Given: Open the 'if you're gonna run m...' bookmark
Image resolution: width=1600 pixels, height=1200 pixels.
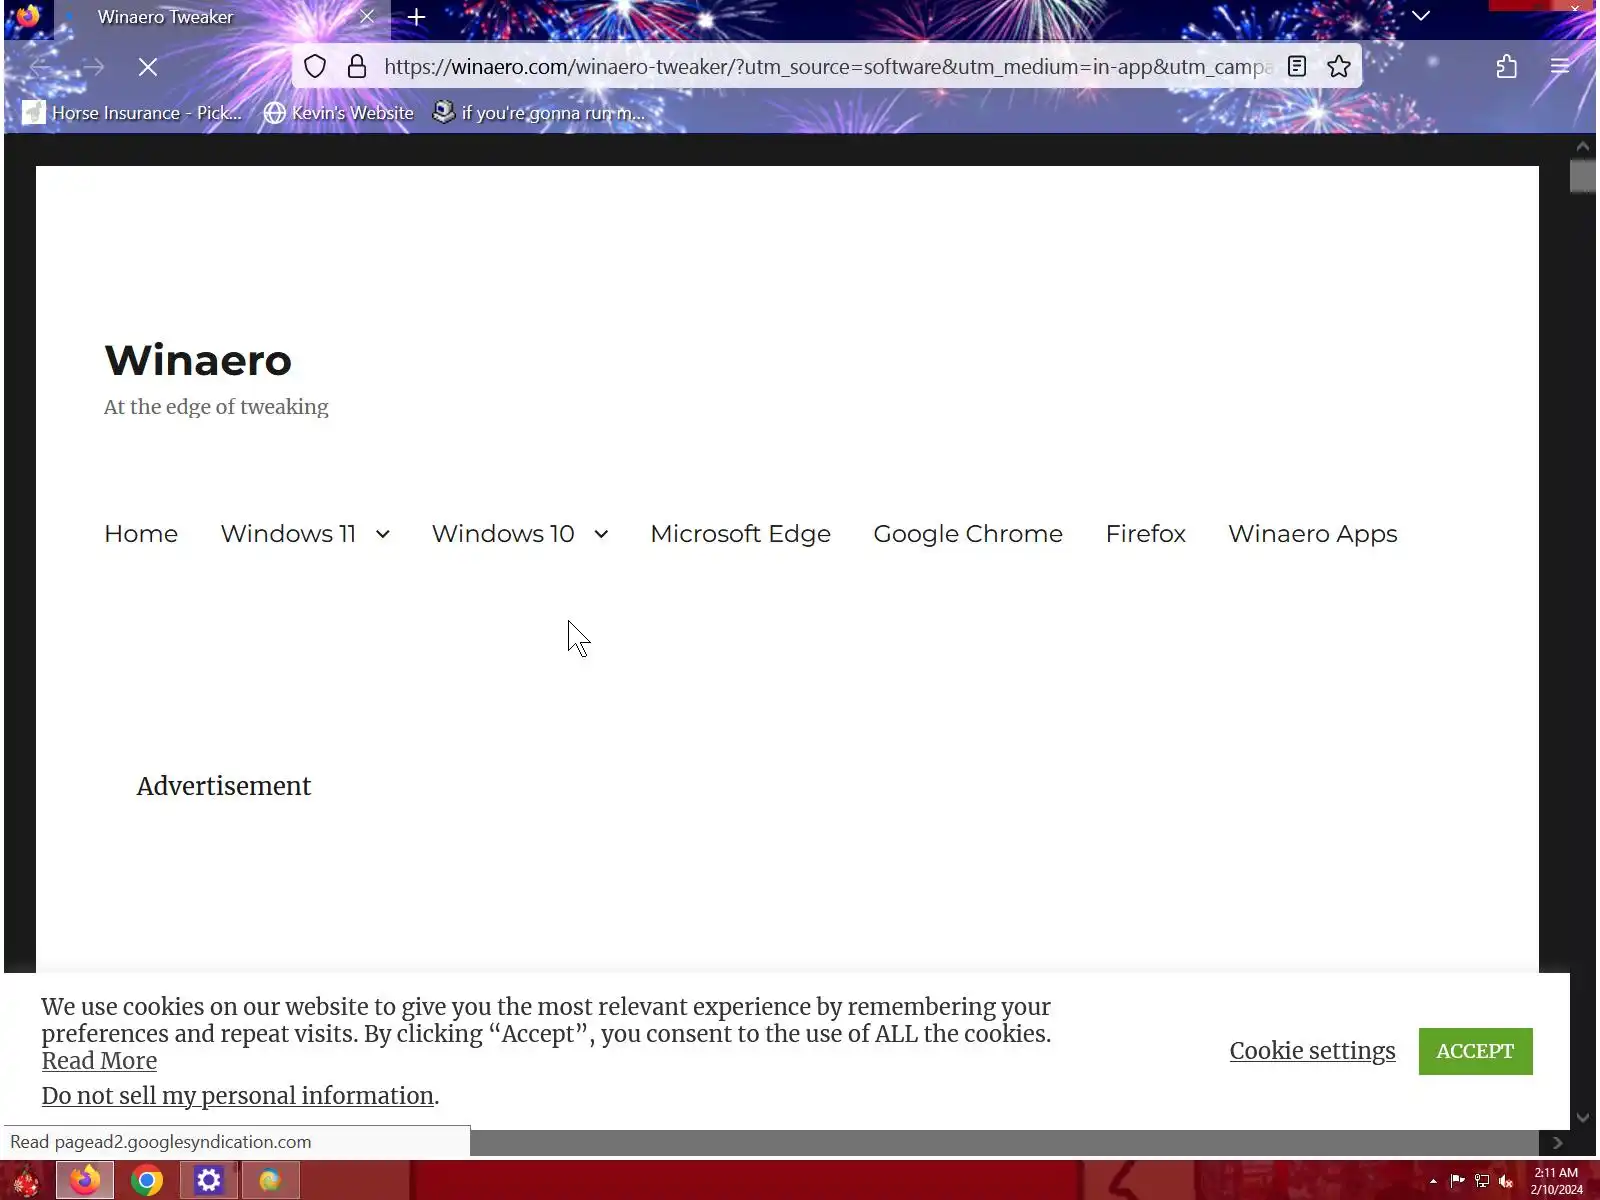Looking at the screenshot, I should tap(538, 113).
